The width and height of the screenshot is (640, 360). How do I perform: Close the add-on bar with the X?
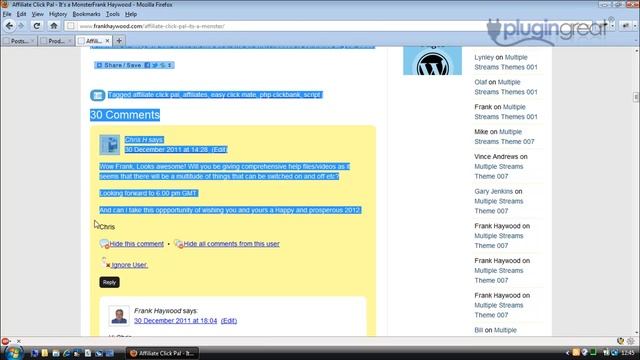click(x=18, y=341)
